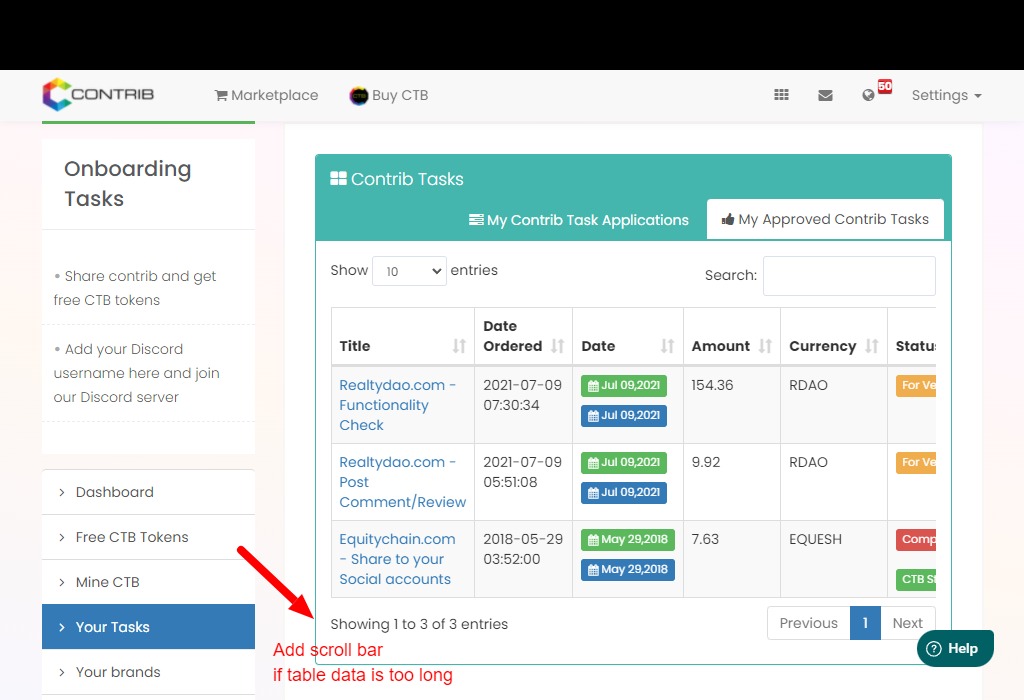Focus the table Search field

pos(849,276)
